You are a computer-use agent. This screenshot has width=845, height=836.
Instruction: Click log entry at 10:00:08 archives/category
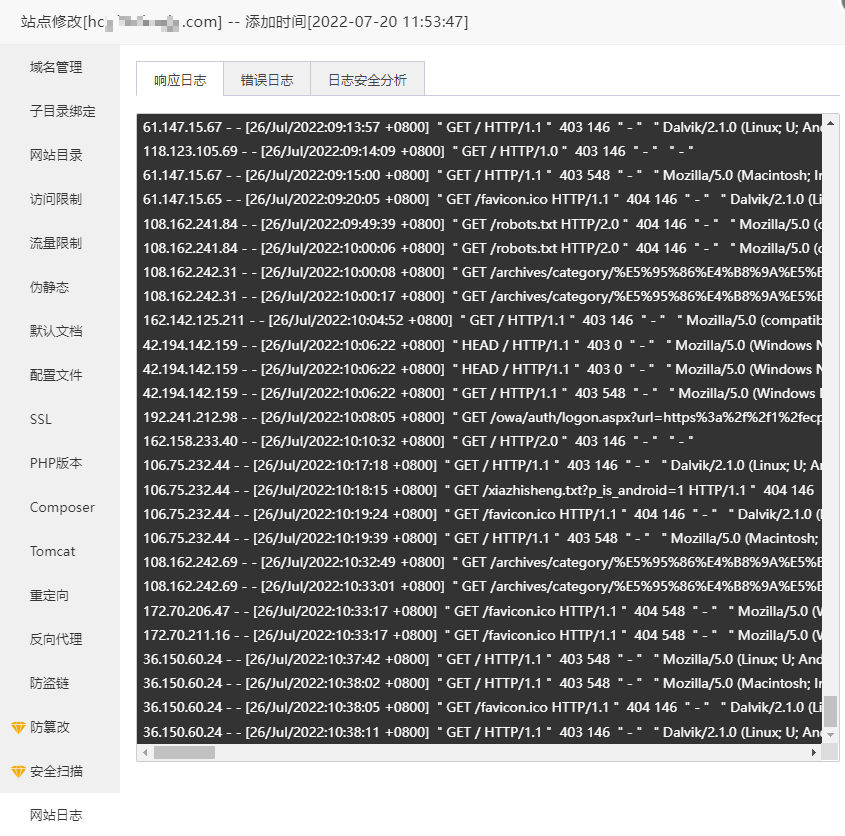pyautogui.click(x=480, y=272)
